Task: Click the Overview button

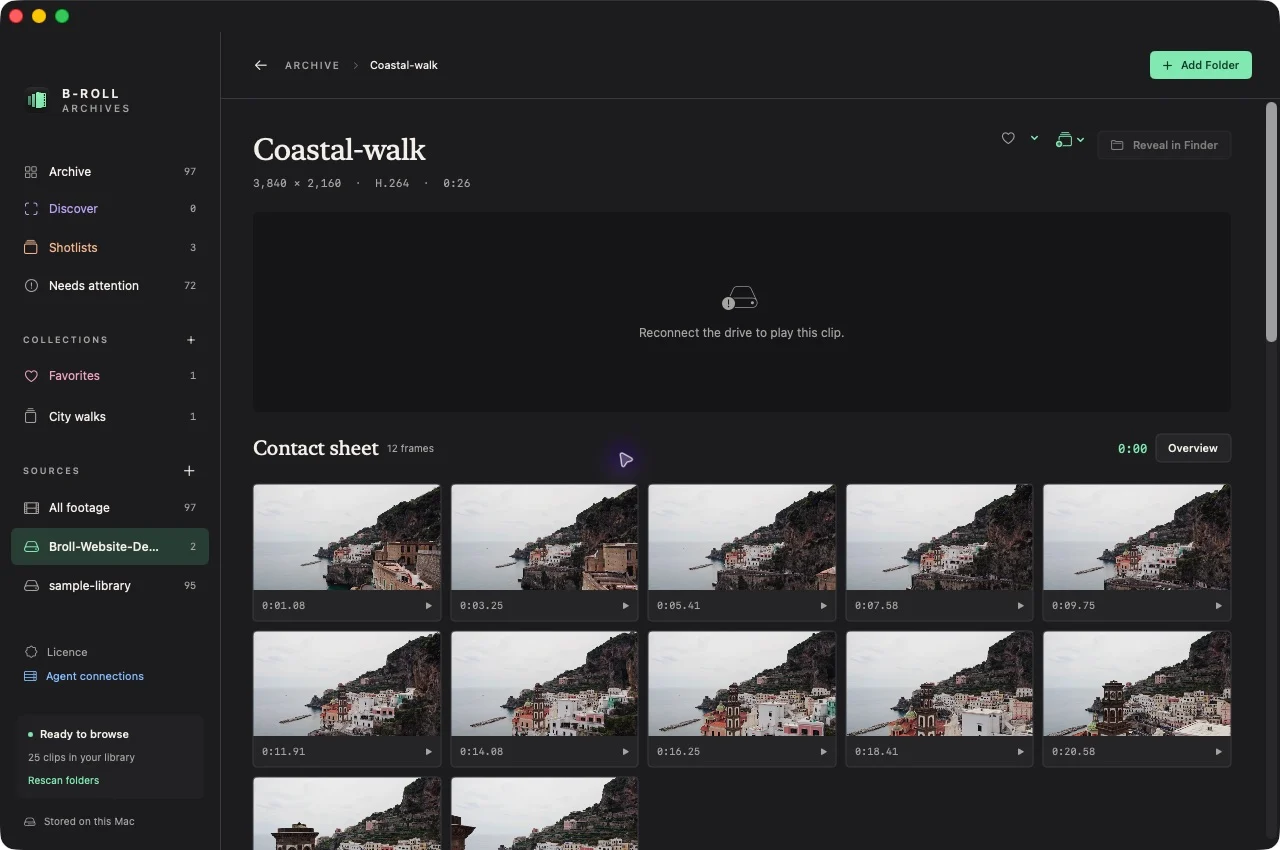Action: coord(1193,448)
